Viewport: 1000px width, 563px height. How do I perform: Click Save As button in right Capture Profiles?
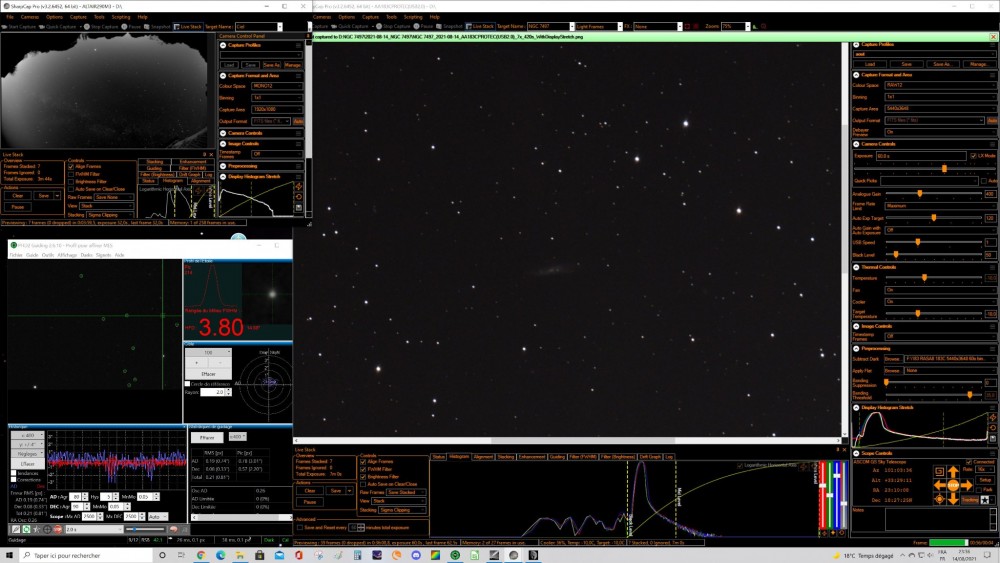click(x=942, y=64)
